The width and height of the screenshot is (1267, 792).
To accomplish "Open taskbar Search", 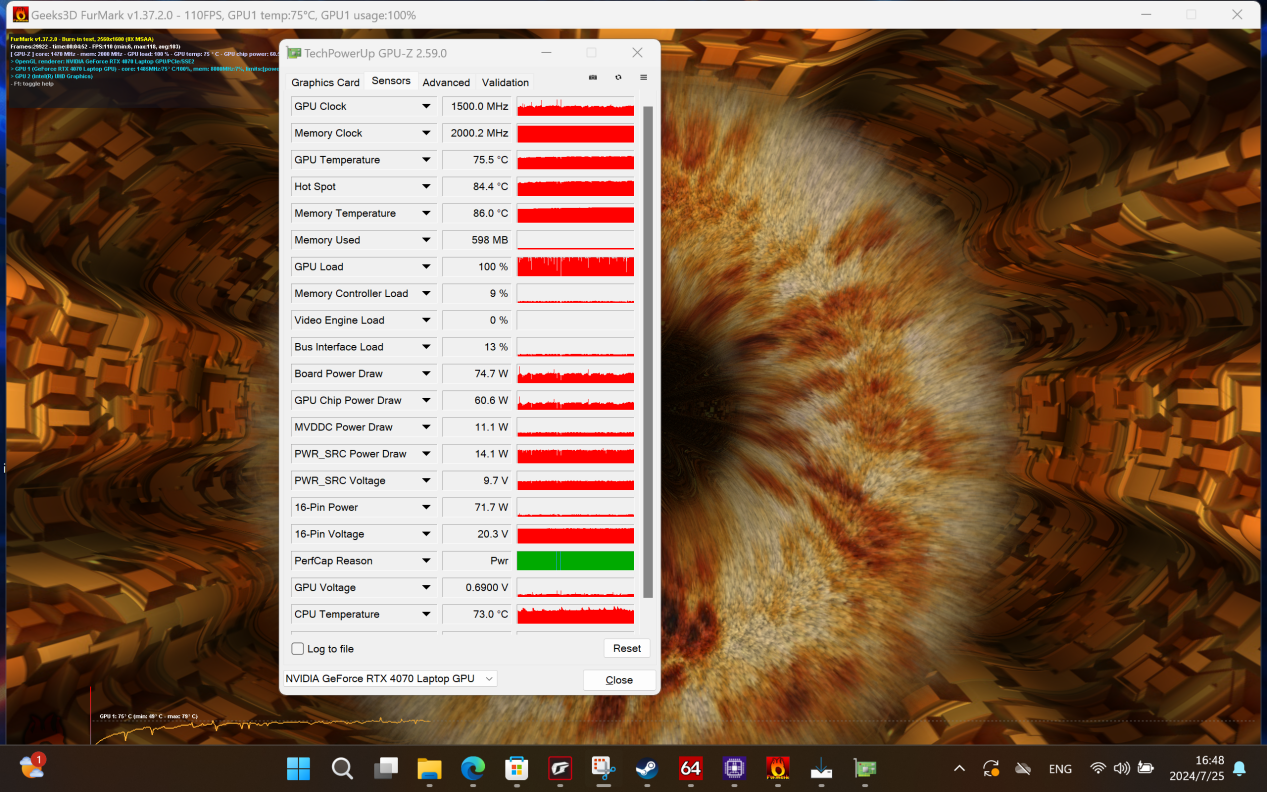I will (342, 768).
